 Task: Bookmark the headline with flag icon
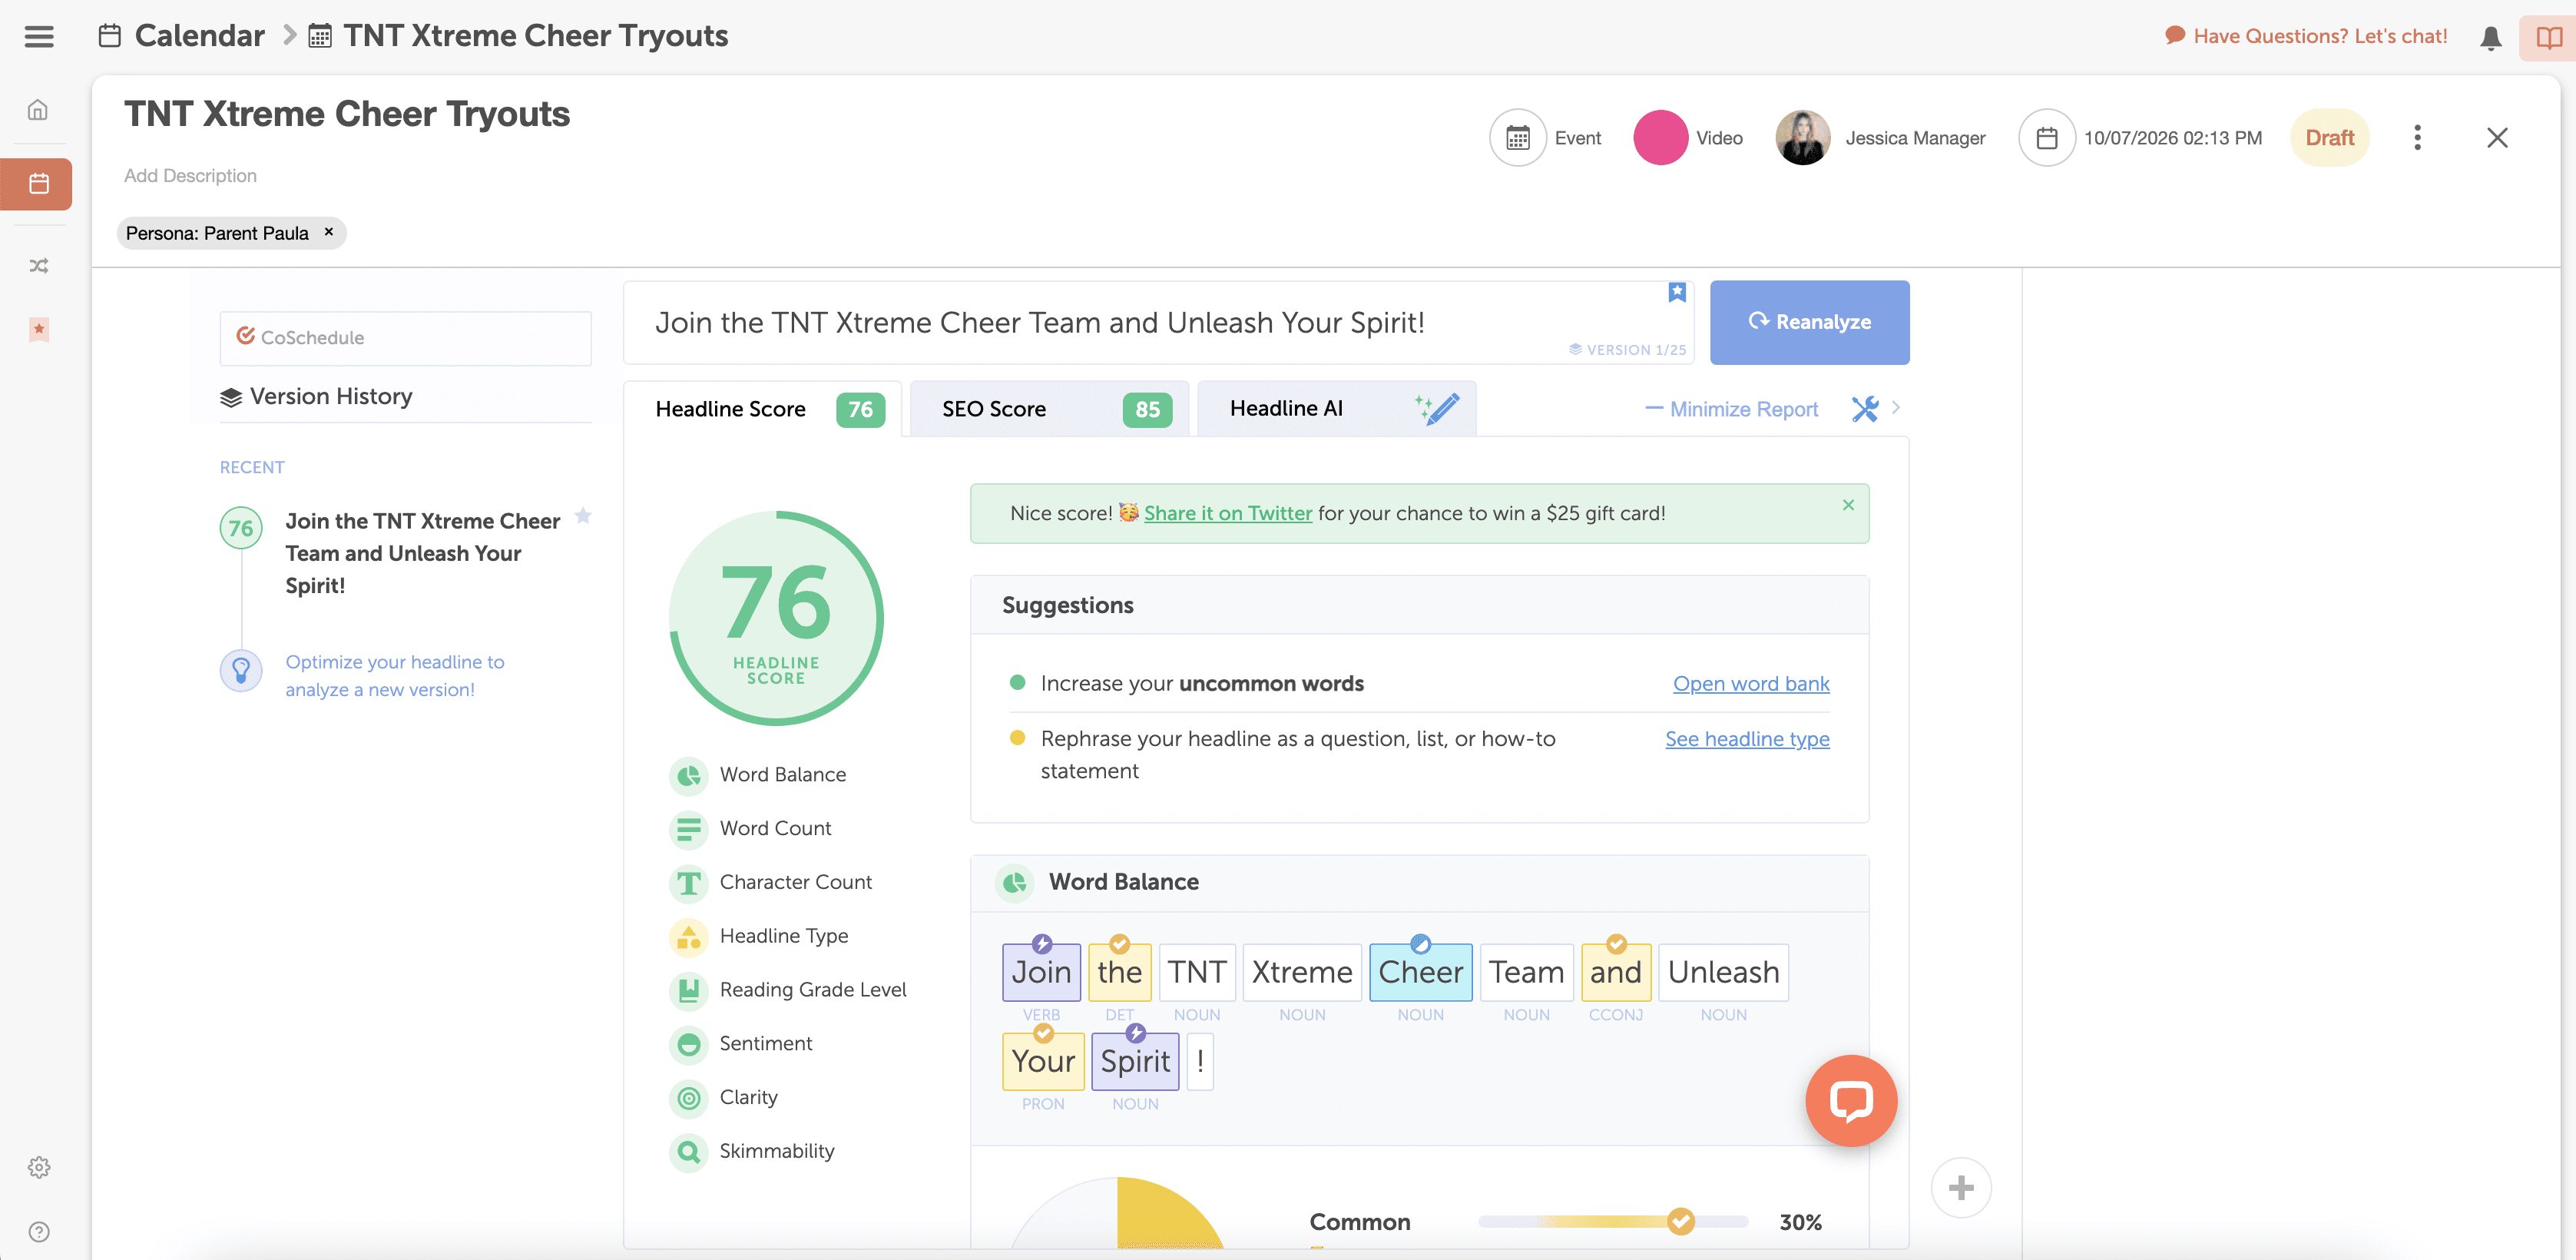[1677, 292]
